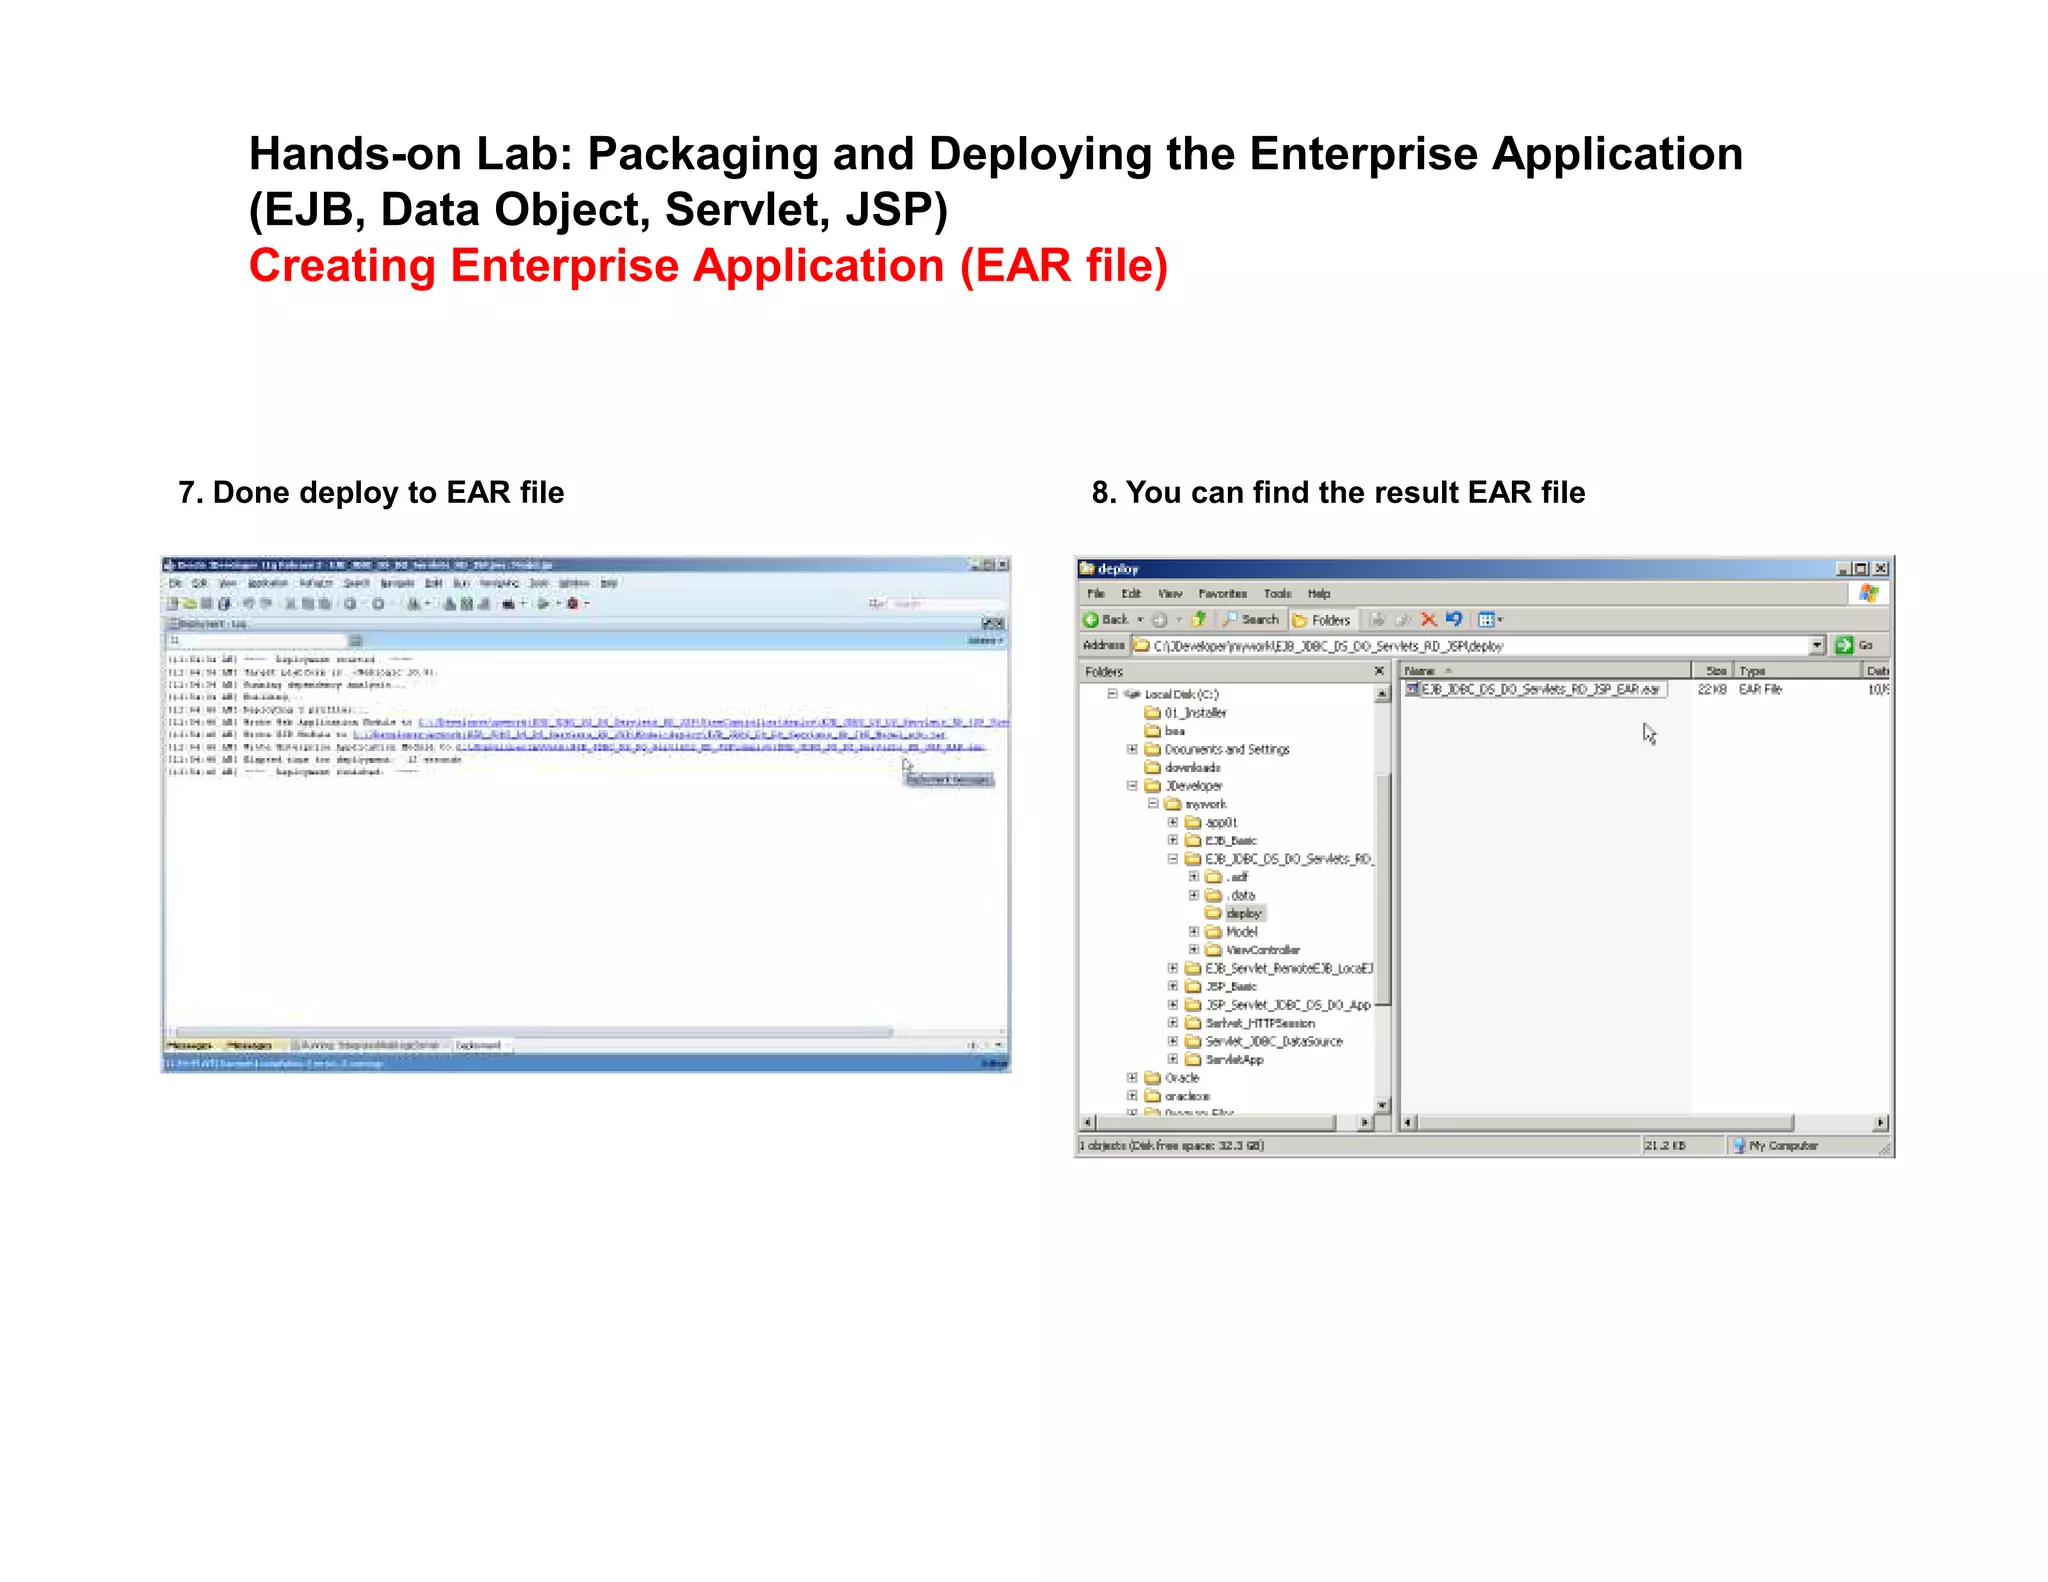
Task: Select the EJB_JDBC_DS_DO_Servlets_RD_ folder in tree
Action: click(x=1280, y=859)
